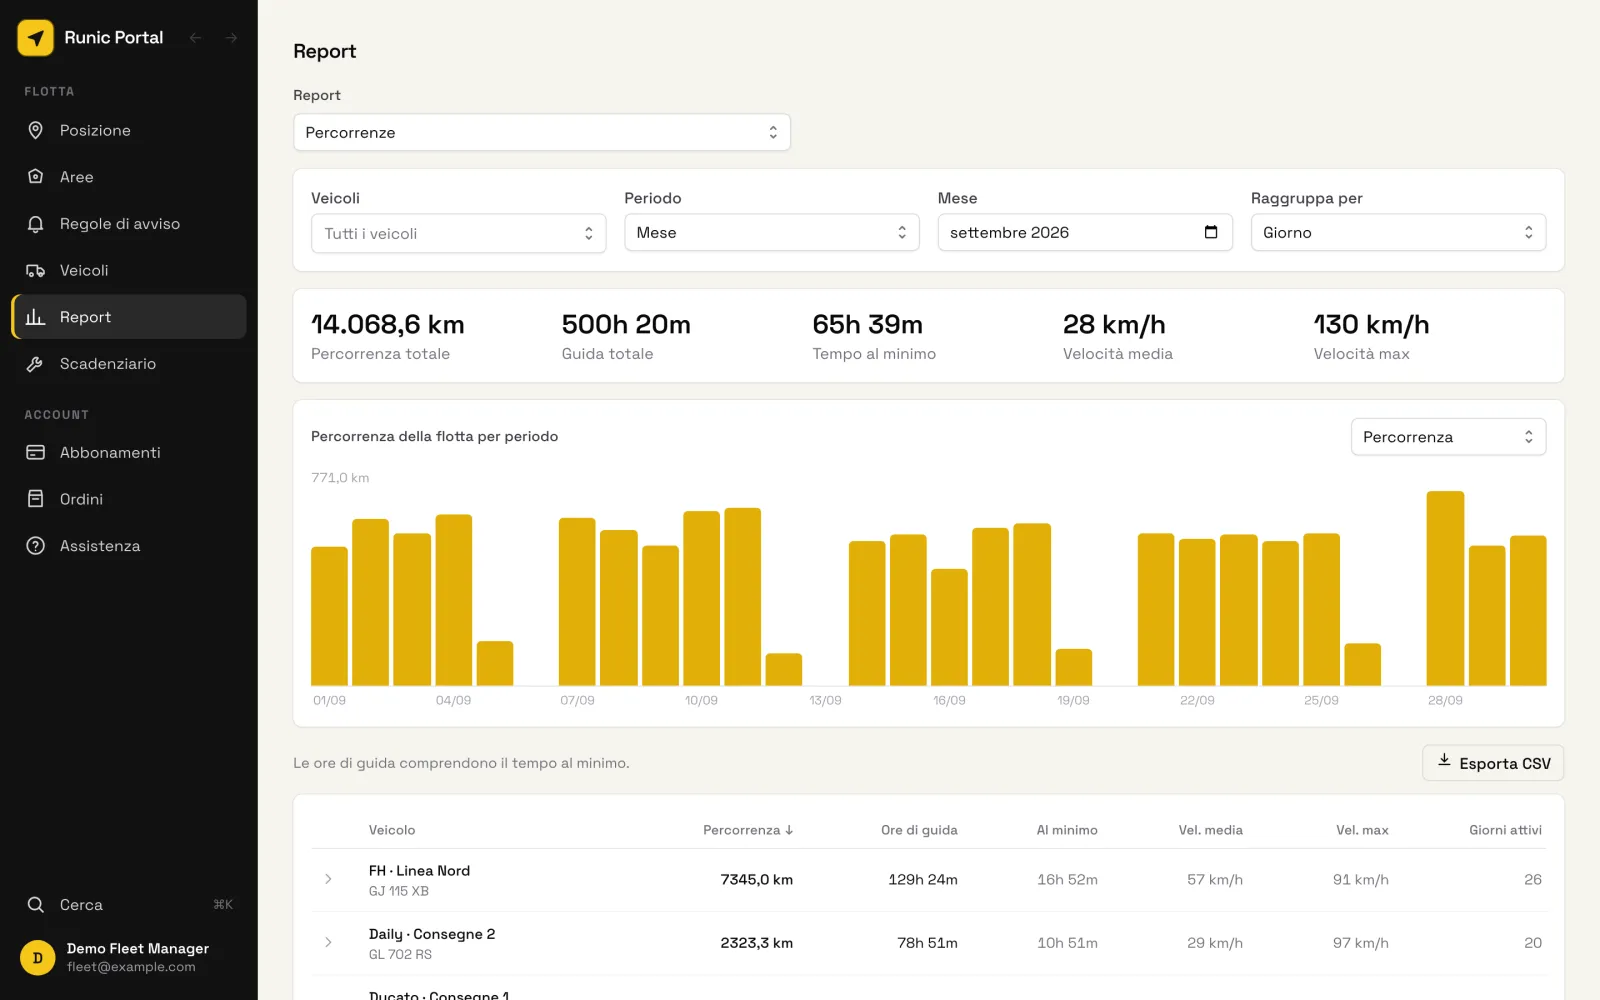Sort by the Percorrenza column header
Screen dimensions: 1600x1000
[x=748, y=830]
